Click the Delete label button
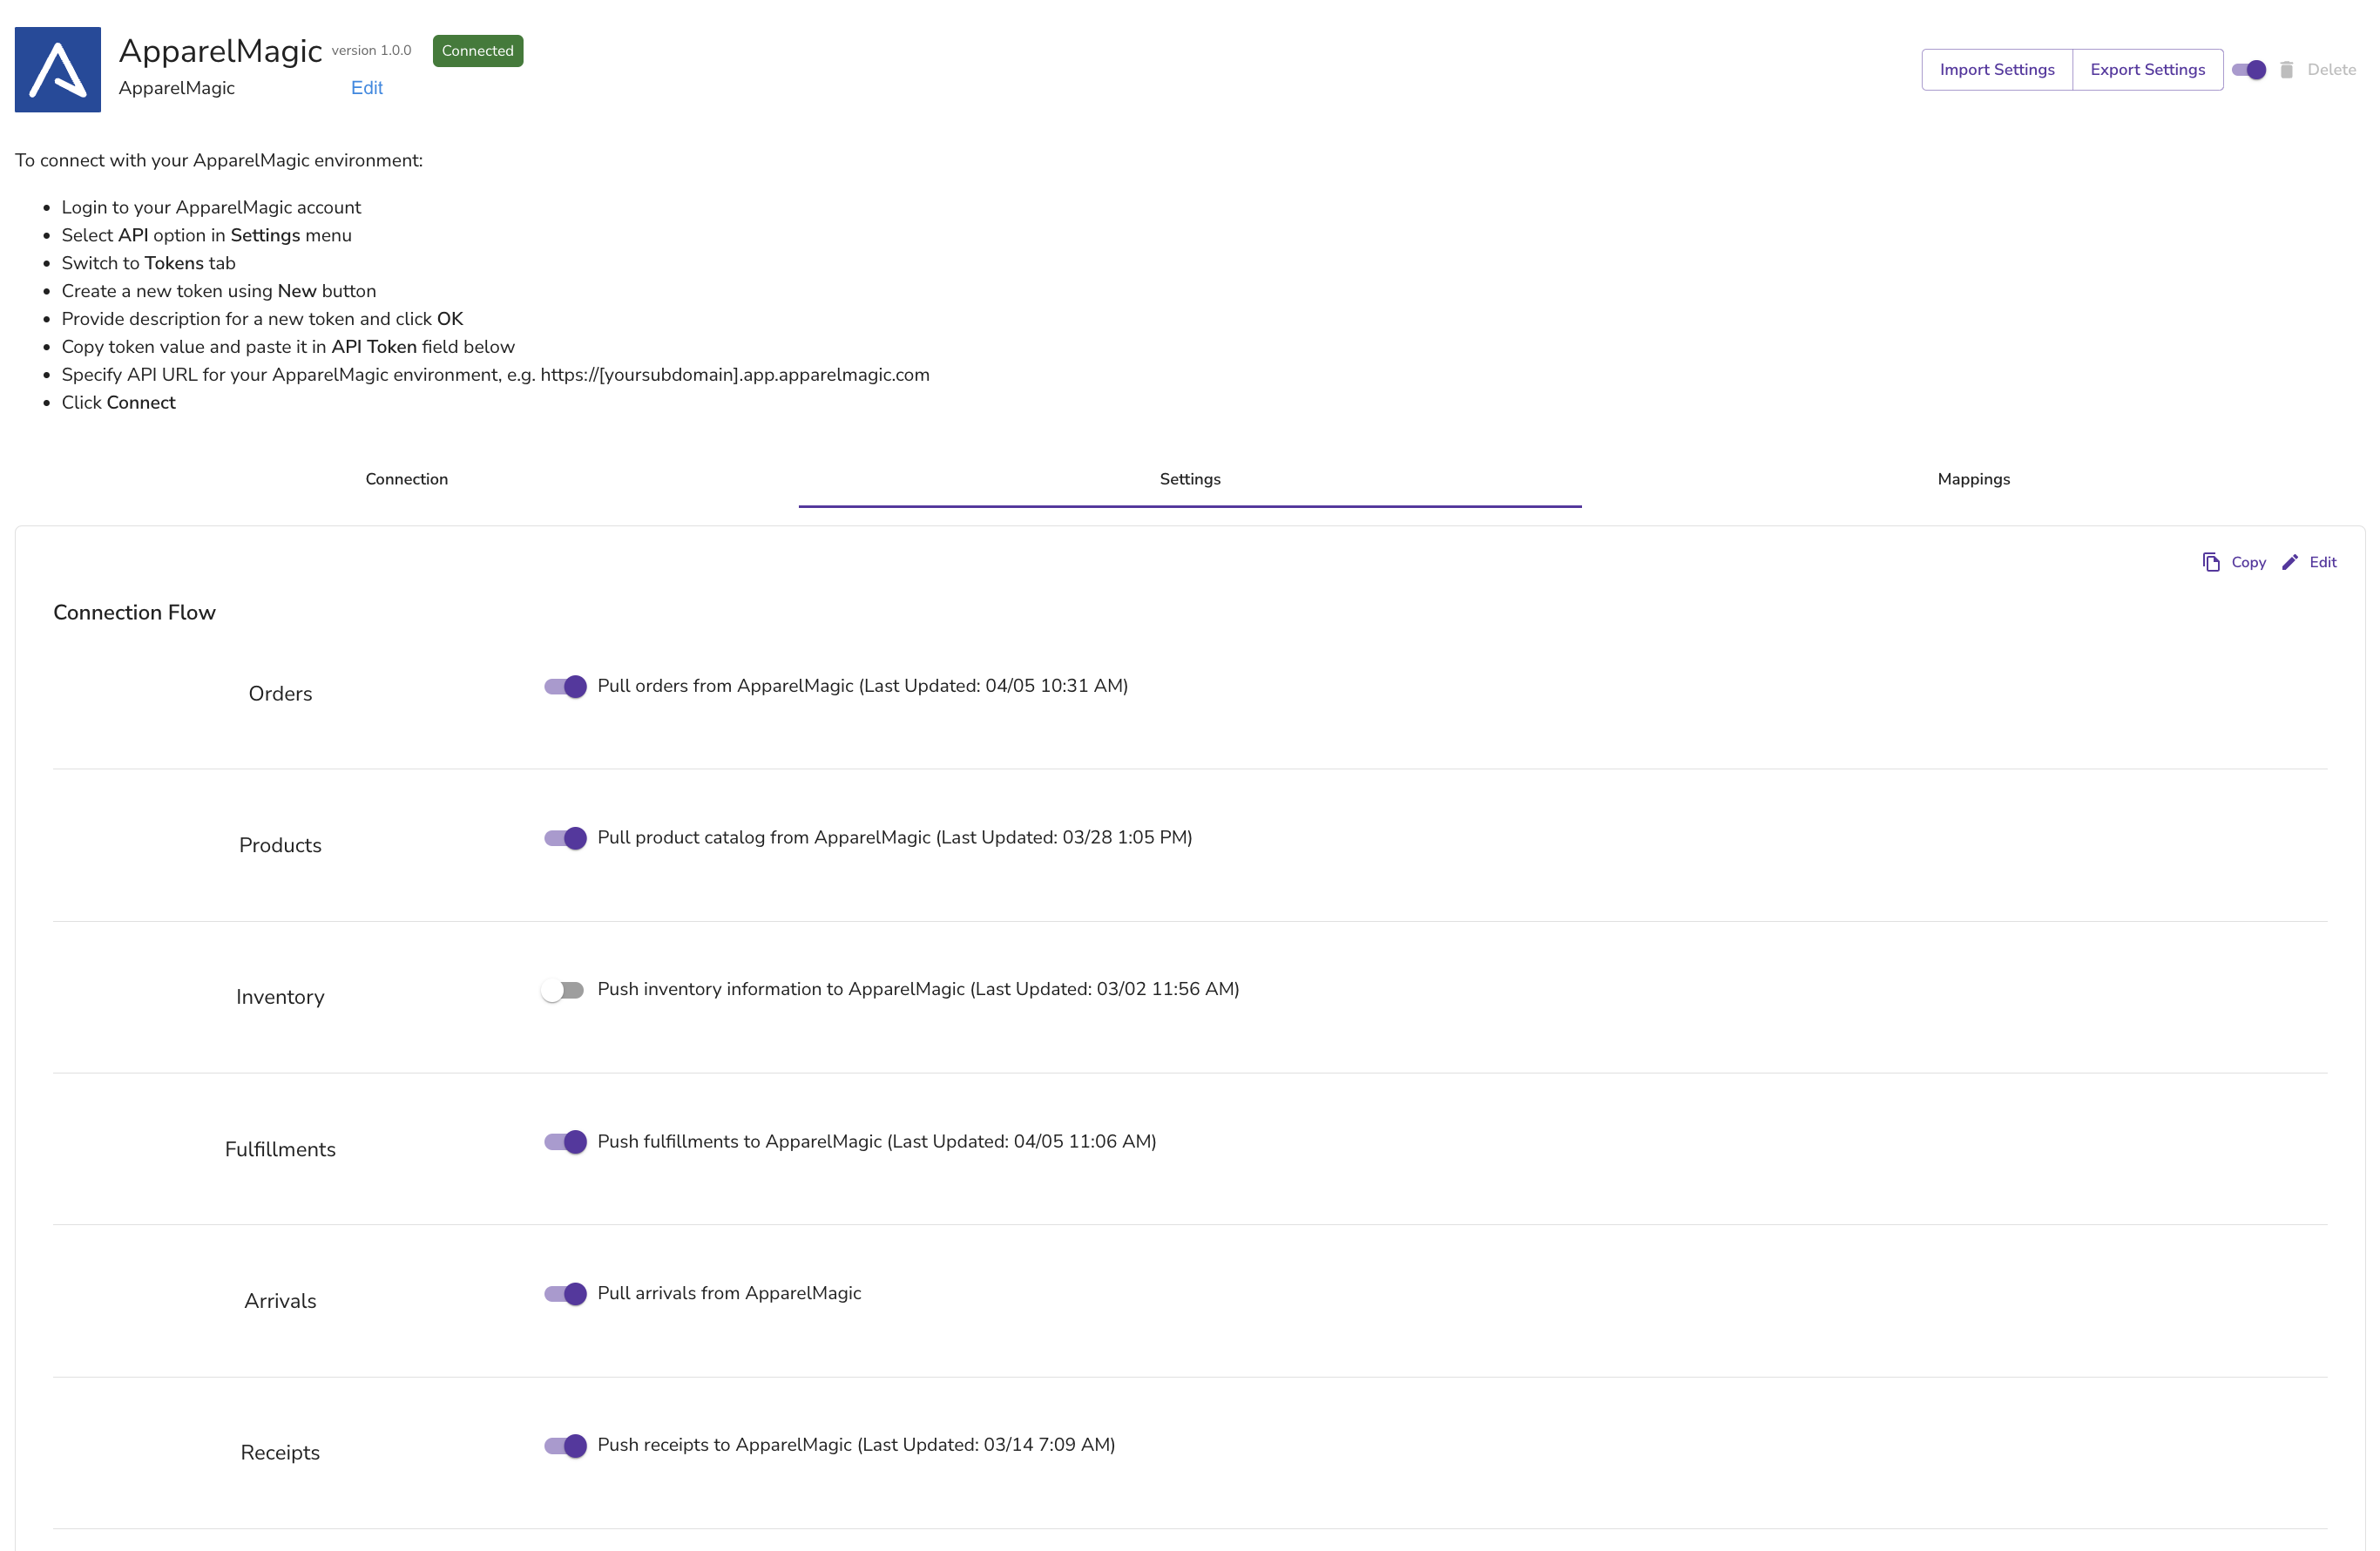This screenshot has width=2380, height=1551. tap(2331, 70)
